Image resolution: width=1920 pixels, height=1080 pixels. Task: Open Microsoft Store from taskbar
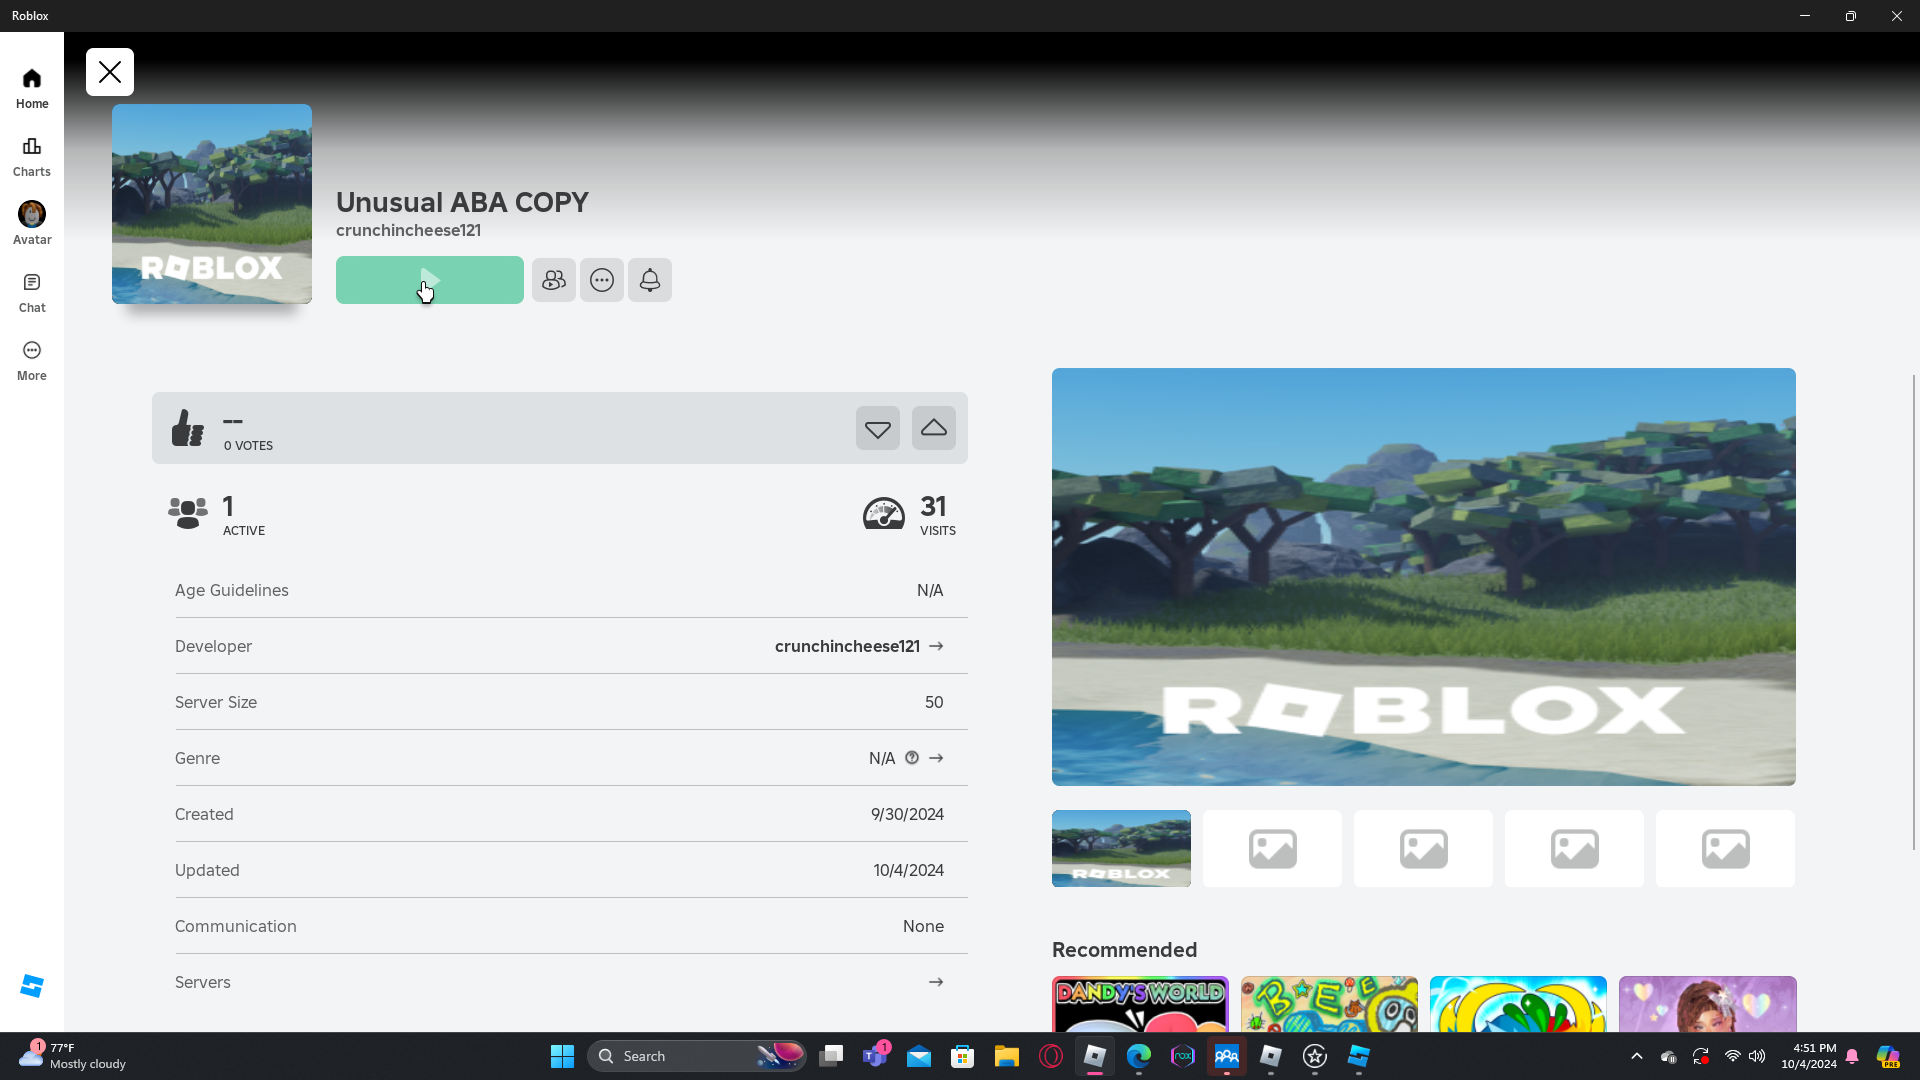click(963, 1056)
